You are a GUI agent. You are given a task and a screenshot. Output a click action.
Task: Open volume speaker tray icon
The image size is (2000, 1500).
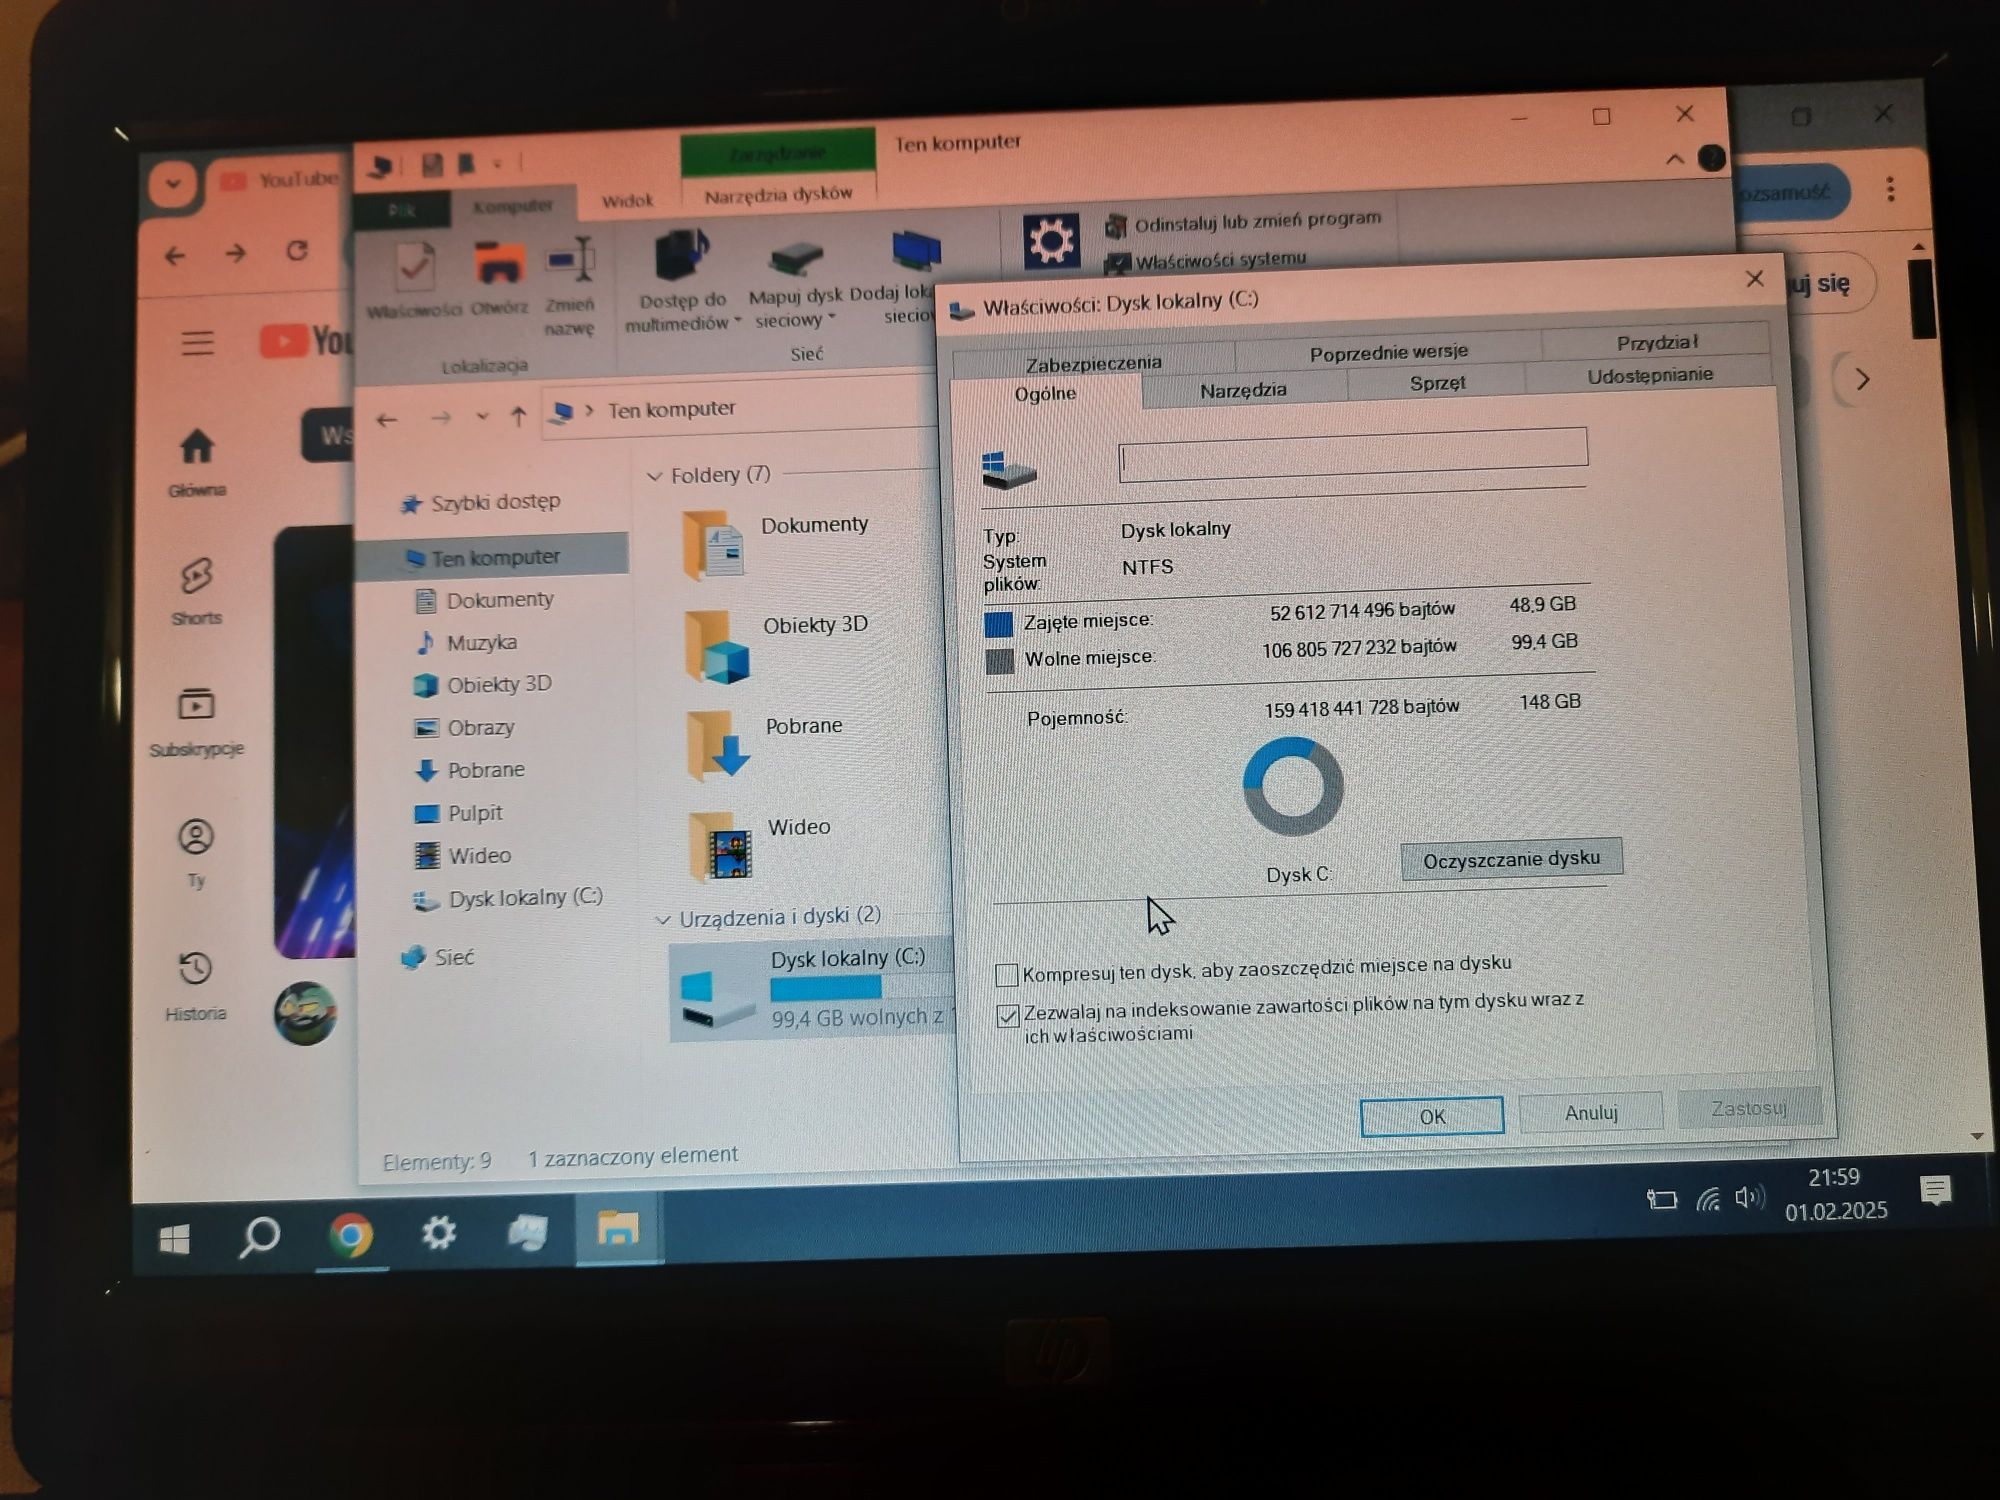1750,1197
